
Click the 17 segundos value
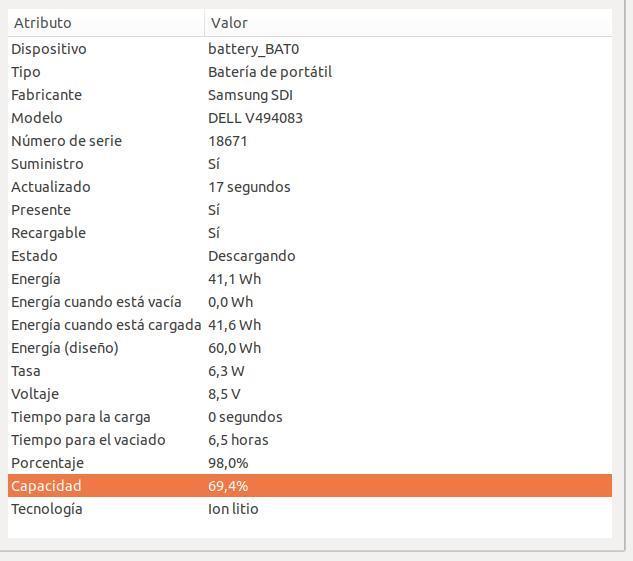click(249, 188)
